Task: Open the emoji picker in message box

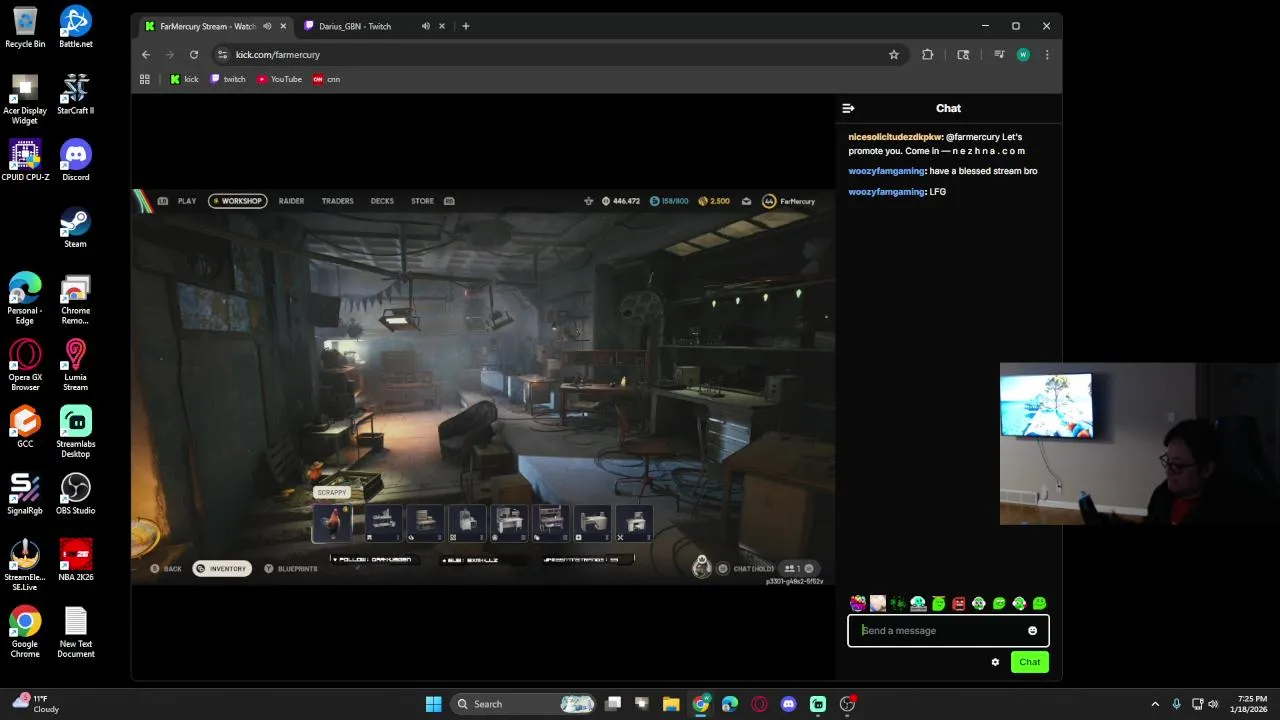Action: point(1032,631)
